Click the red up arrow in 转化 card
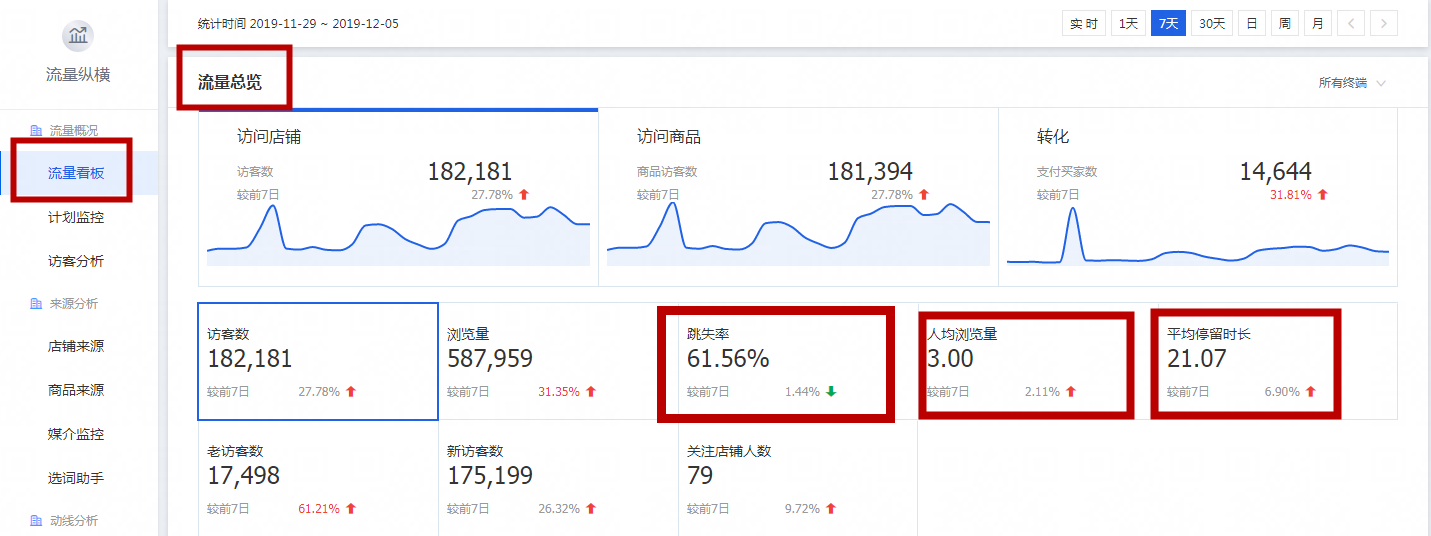Image resolution: width=1431 pixels, height=536 pixels. tap(1323, 195)
